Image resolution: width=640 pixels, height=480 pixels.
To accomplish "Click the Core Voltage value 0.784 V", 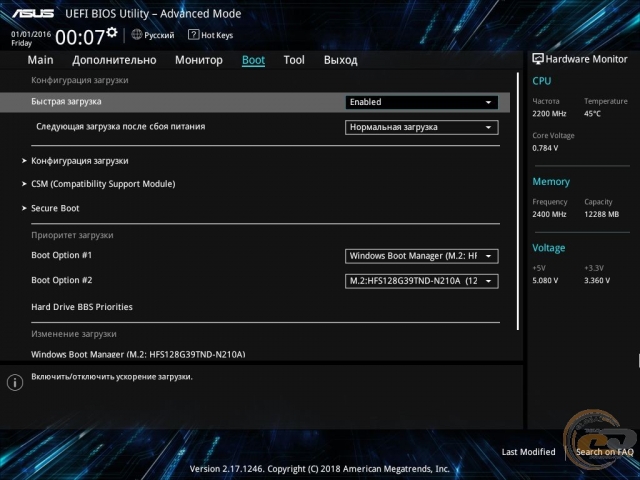I will click(x=545, y=148).
